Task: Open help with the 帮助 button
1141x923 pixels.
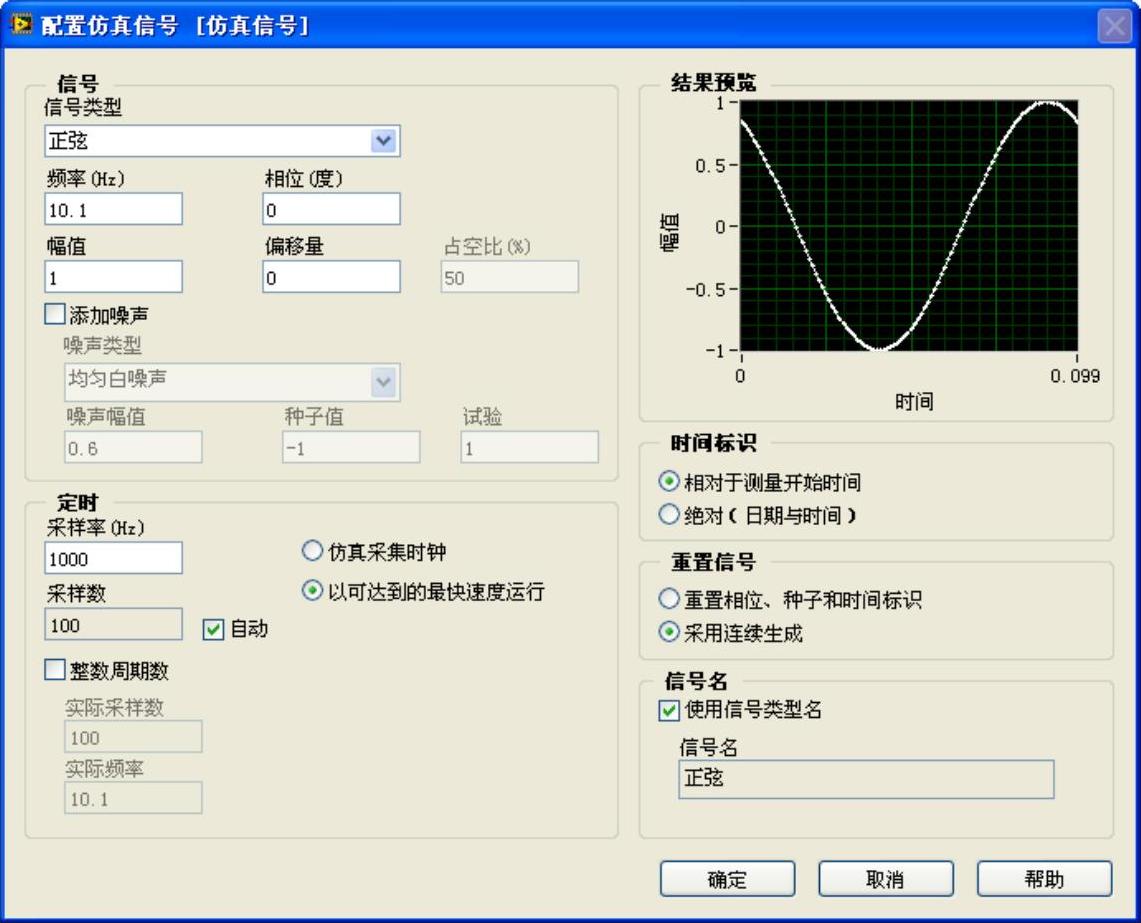Action: point(1044,879)
